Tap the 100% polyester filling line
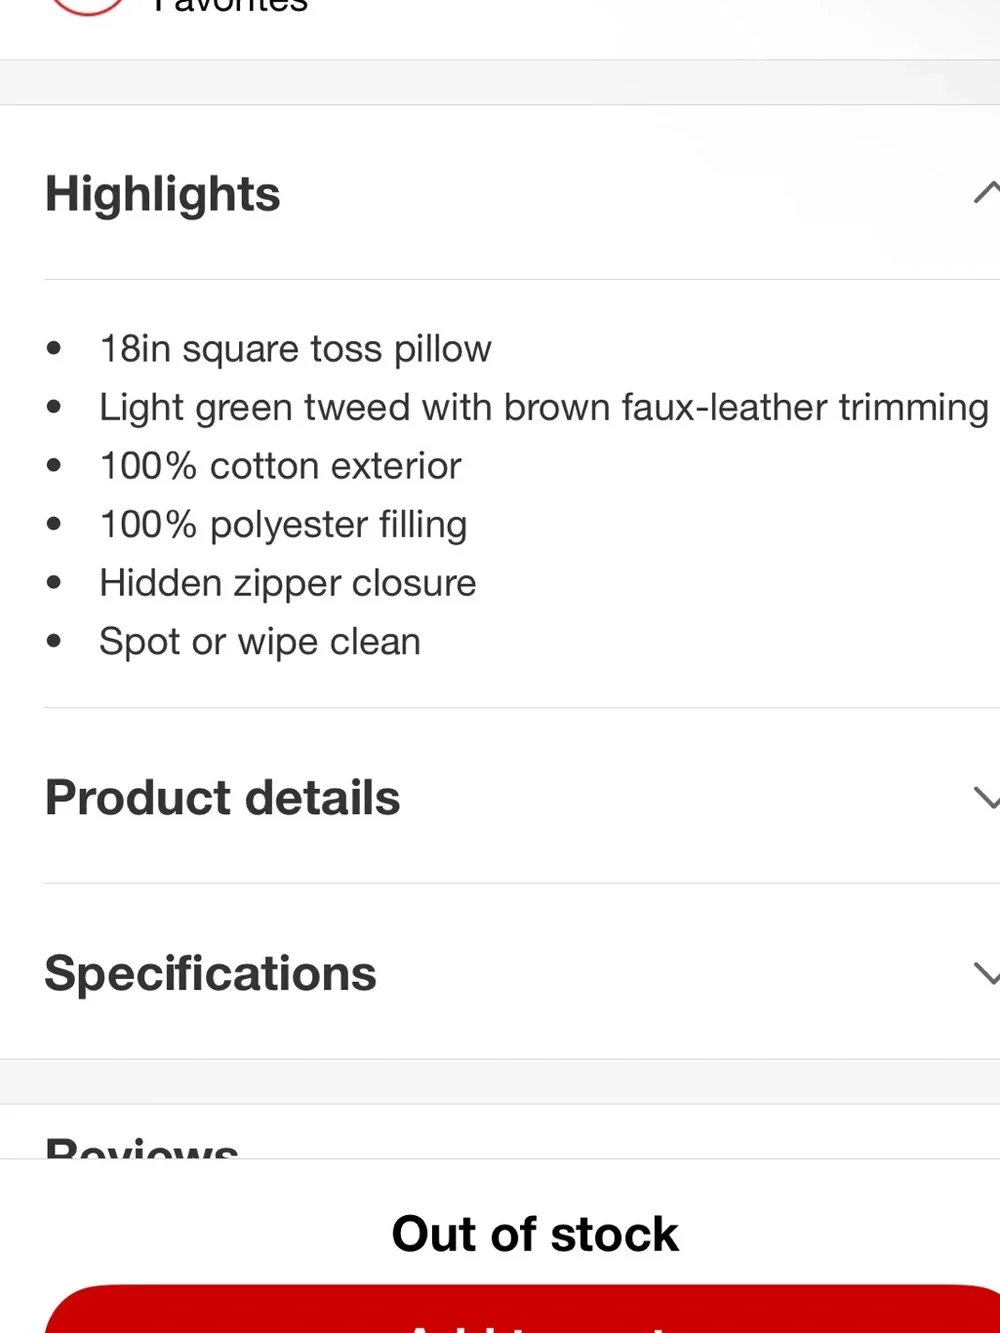Screen dimensions: 1000x1333 point(283,525)
